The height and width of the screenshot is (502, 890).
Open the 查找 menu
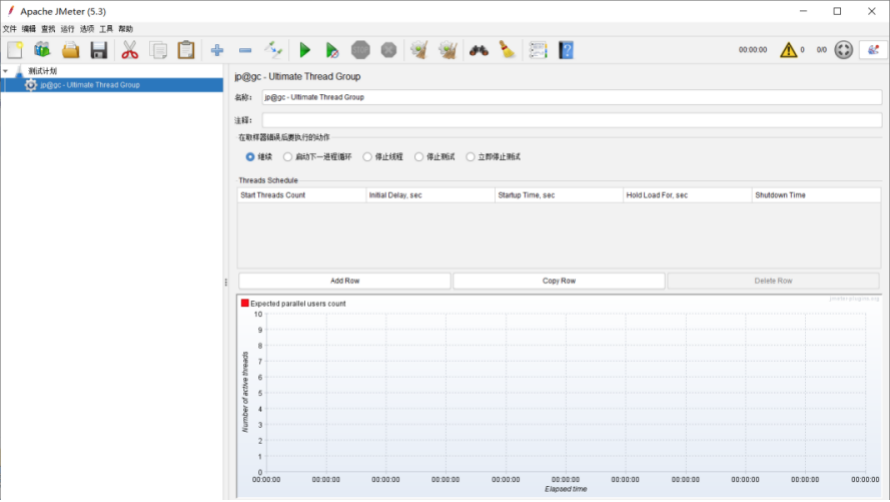tap(48, 29)
